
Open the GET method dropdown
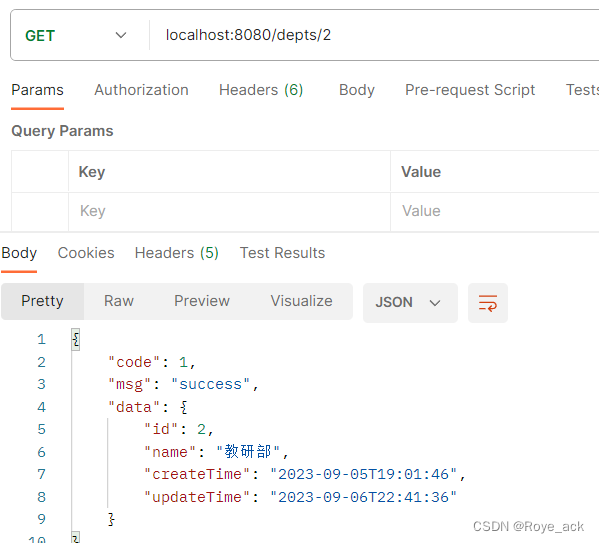point(76,36)
